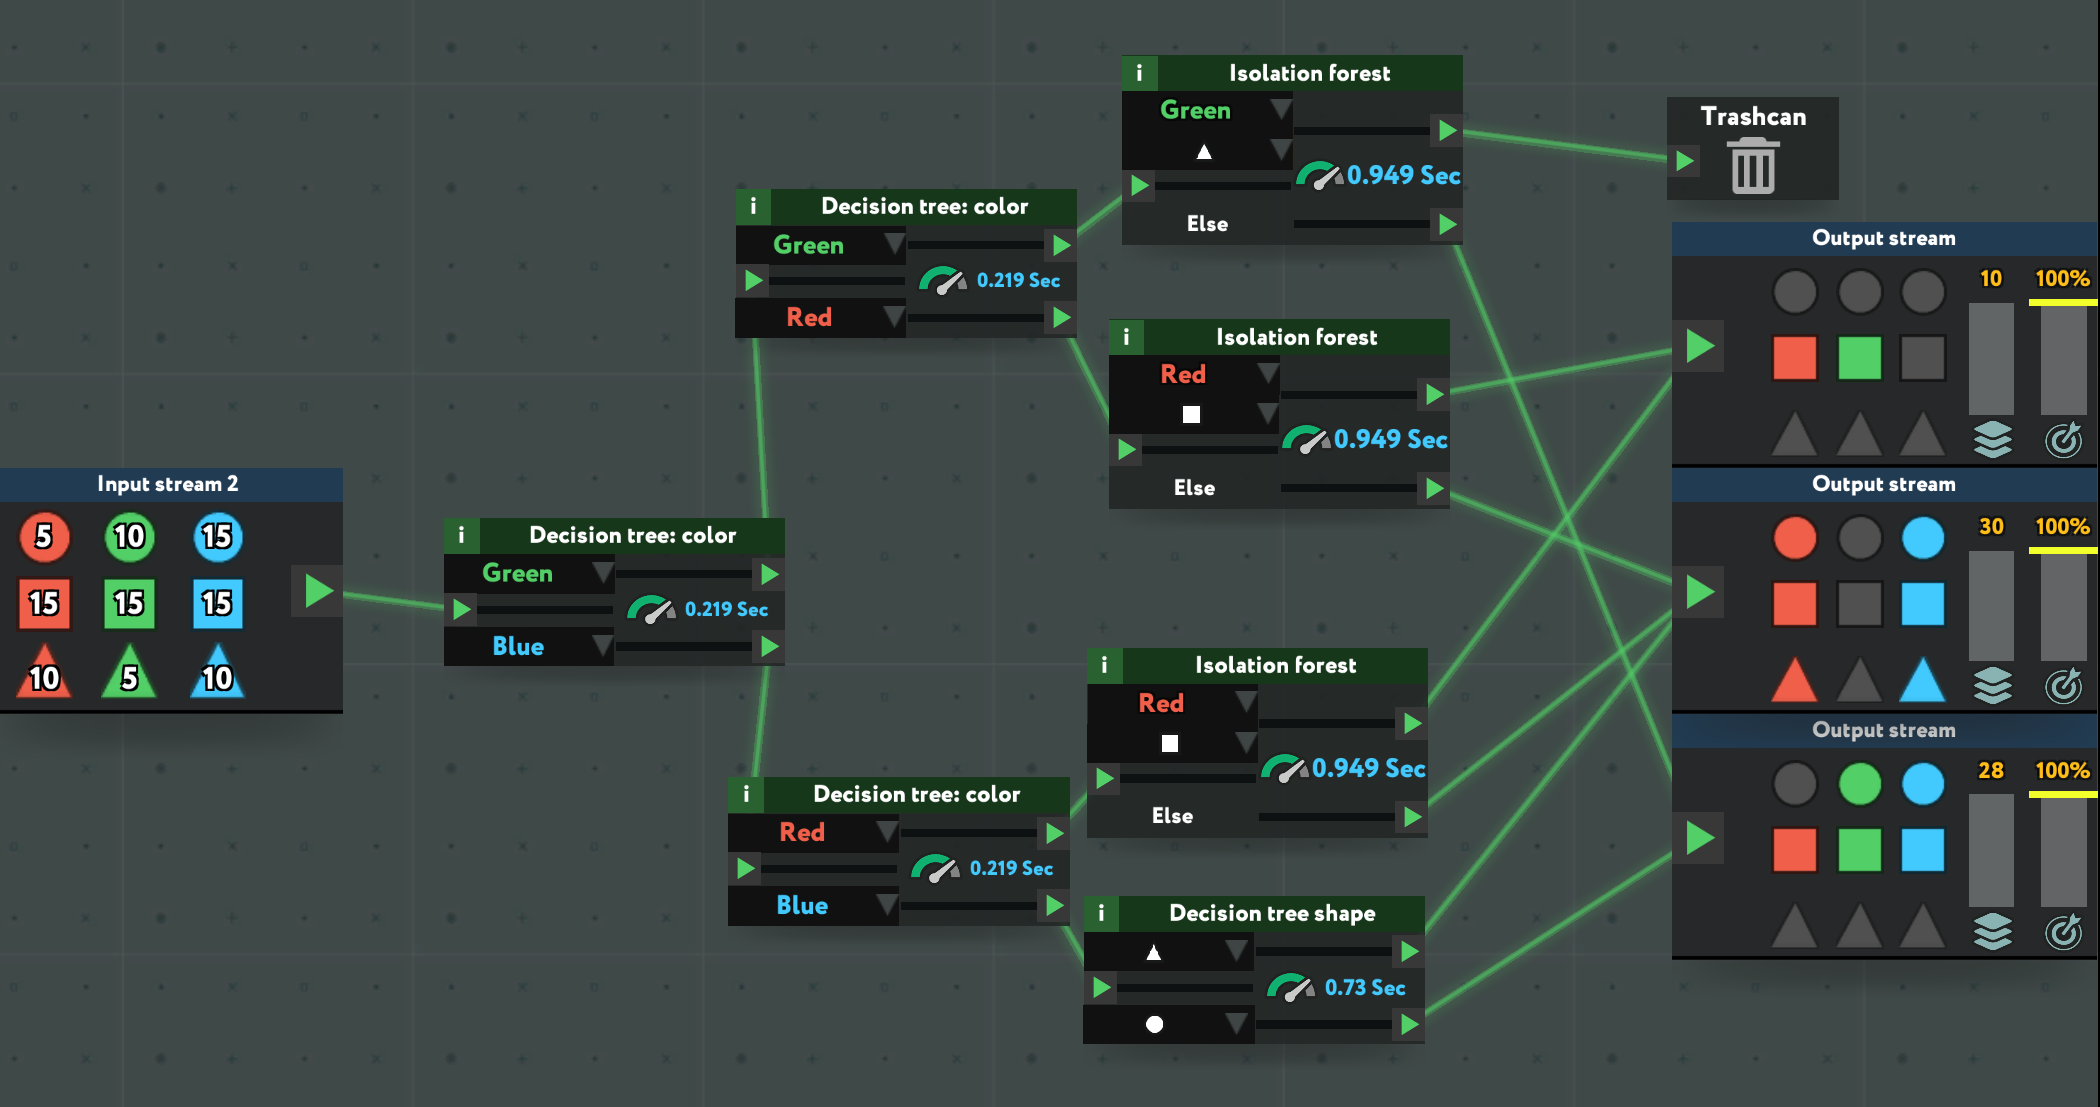Click info icon on top Isolation forest node
Viewport: 2100px width, 1107px height.
pyautogui.click(x=1139, y=73)
